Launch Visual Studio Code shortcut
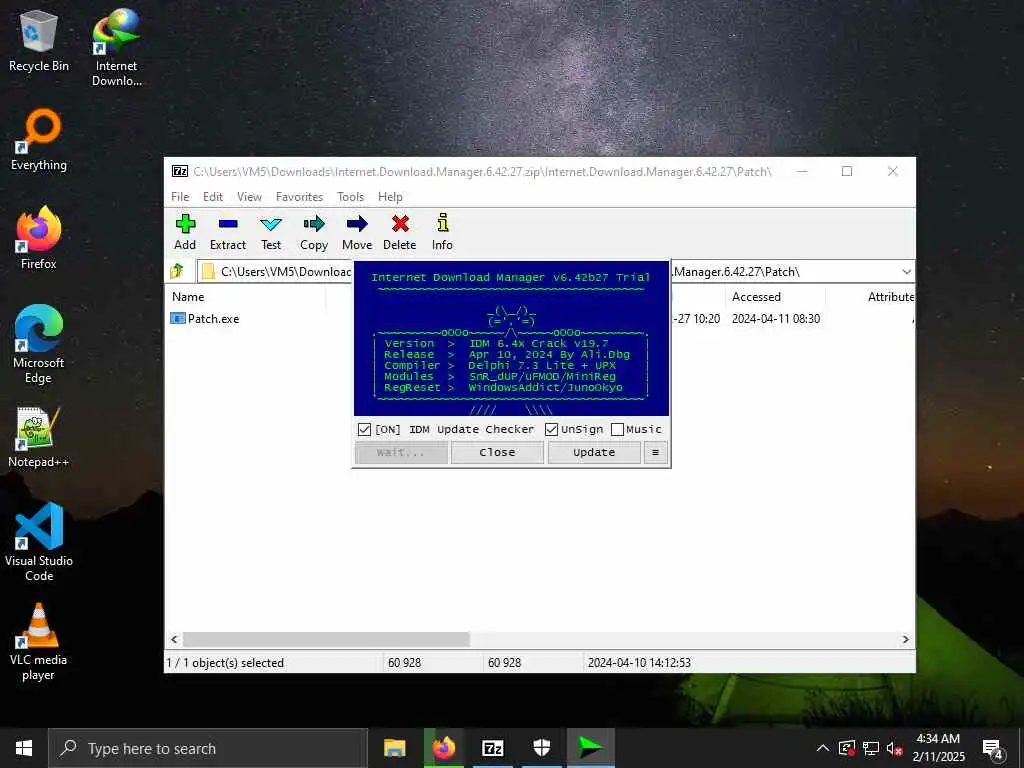 pos(39,542)
